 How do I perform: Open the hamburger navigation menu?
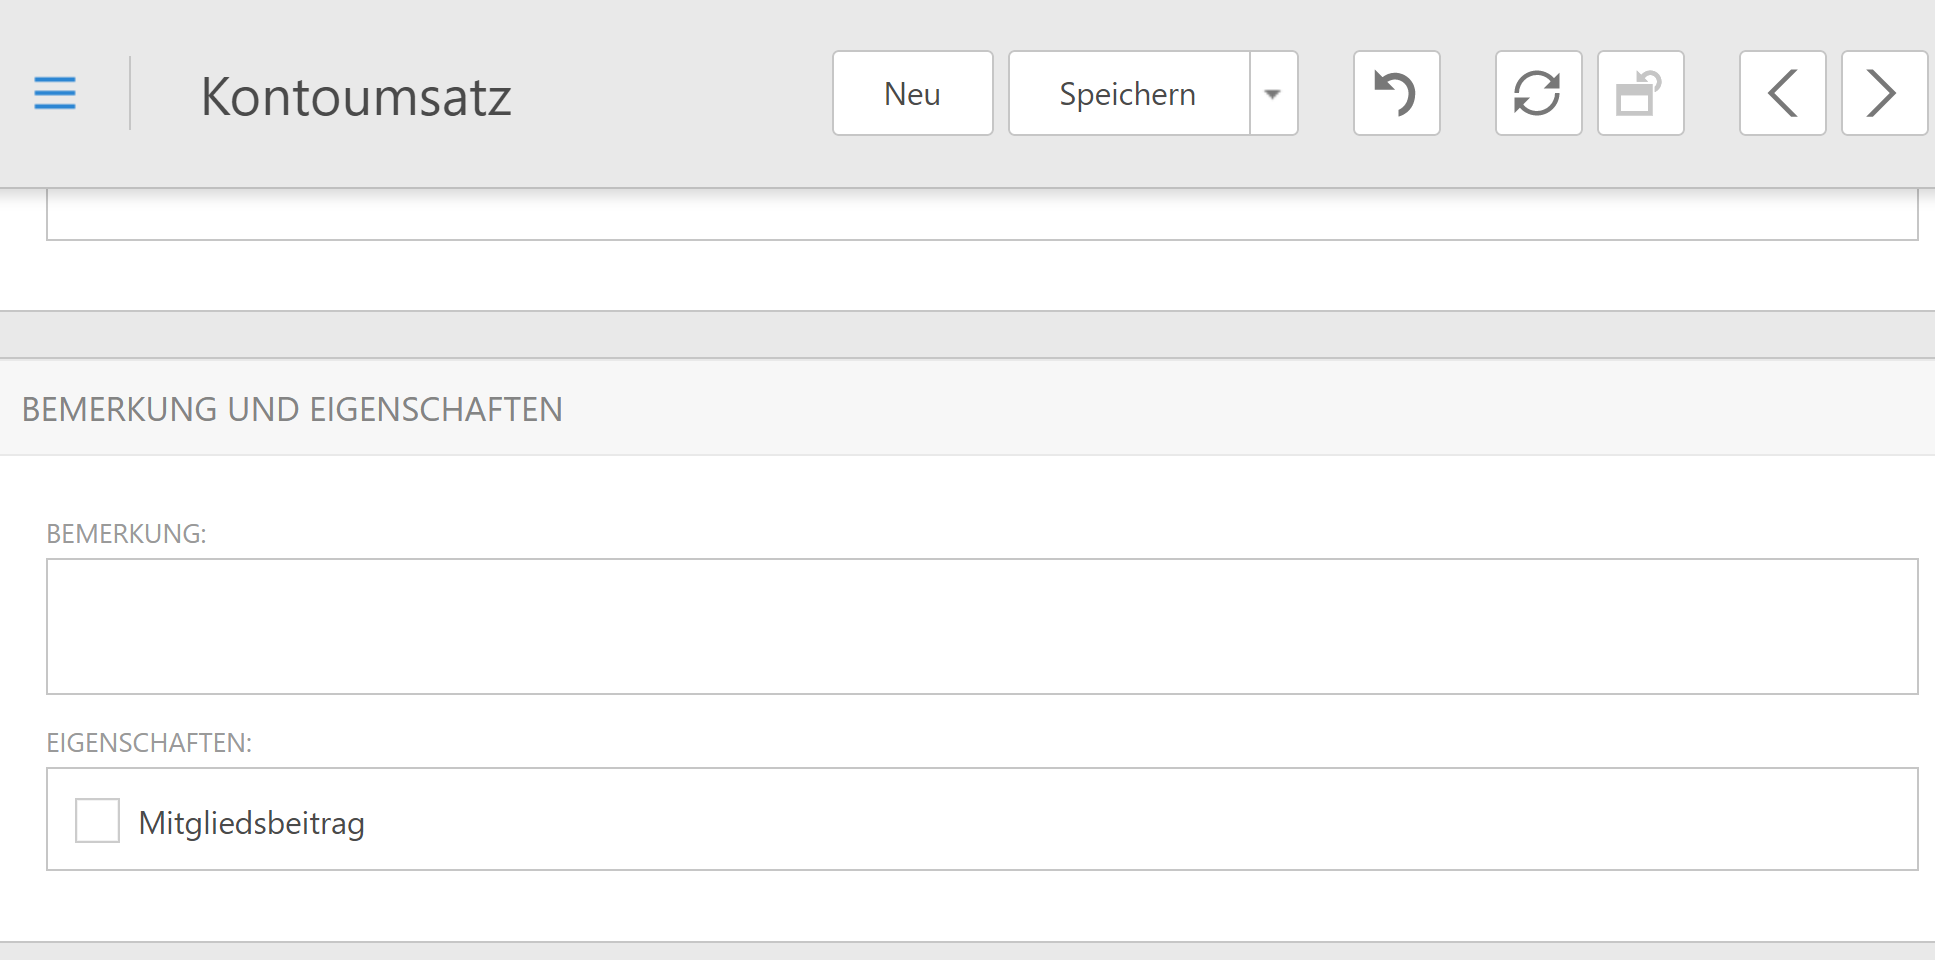55,93
